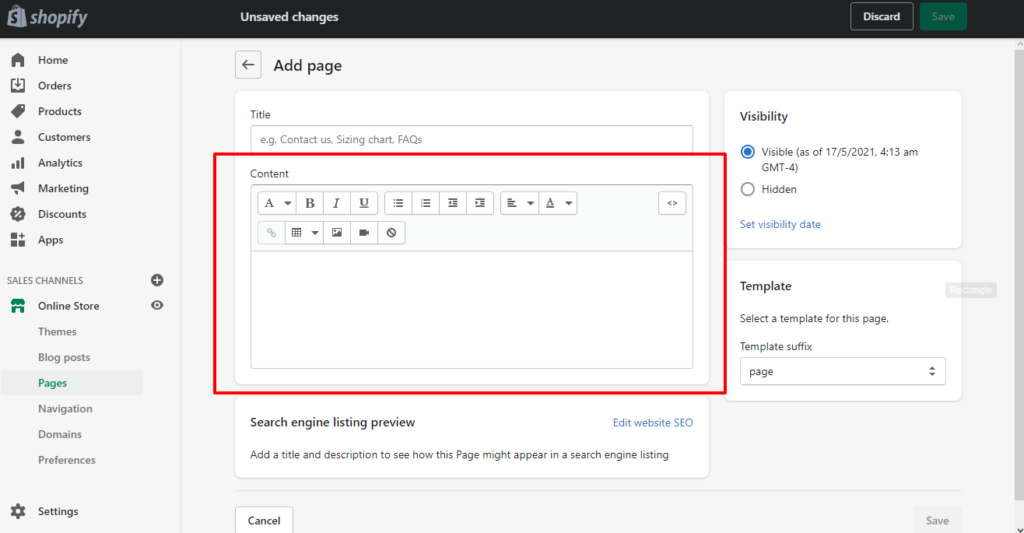Click the Apps grid icon
Image resolution: width=1024 pixels, height=533 pixels.
tap(18, 240)
